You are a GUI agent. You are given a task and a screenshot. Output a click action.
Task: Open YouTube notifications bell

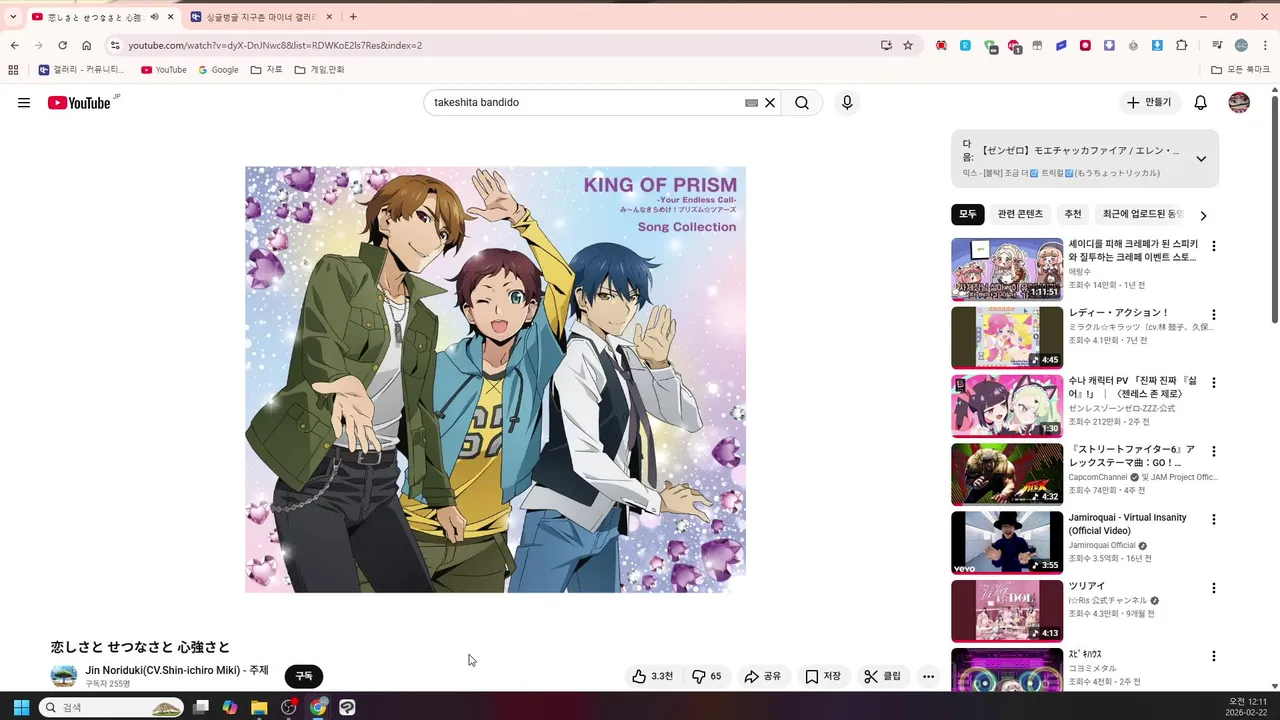(1201, 103)
